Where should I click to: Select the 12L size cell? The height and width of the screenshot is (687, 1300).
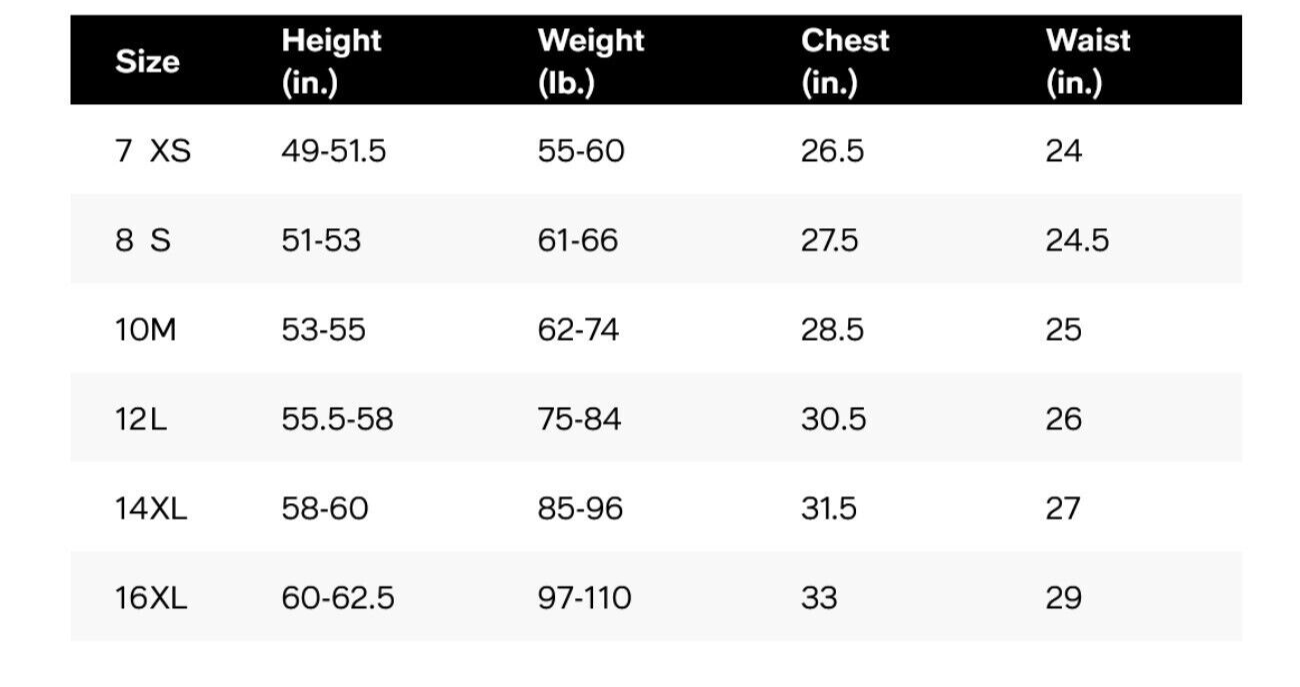(141, 419)
